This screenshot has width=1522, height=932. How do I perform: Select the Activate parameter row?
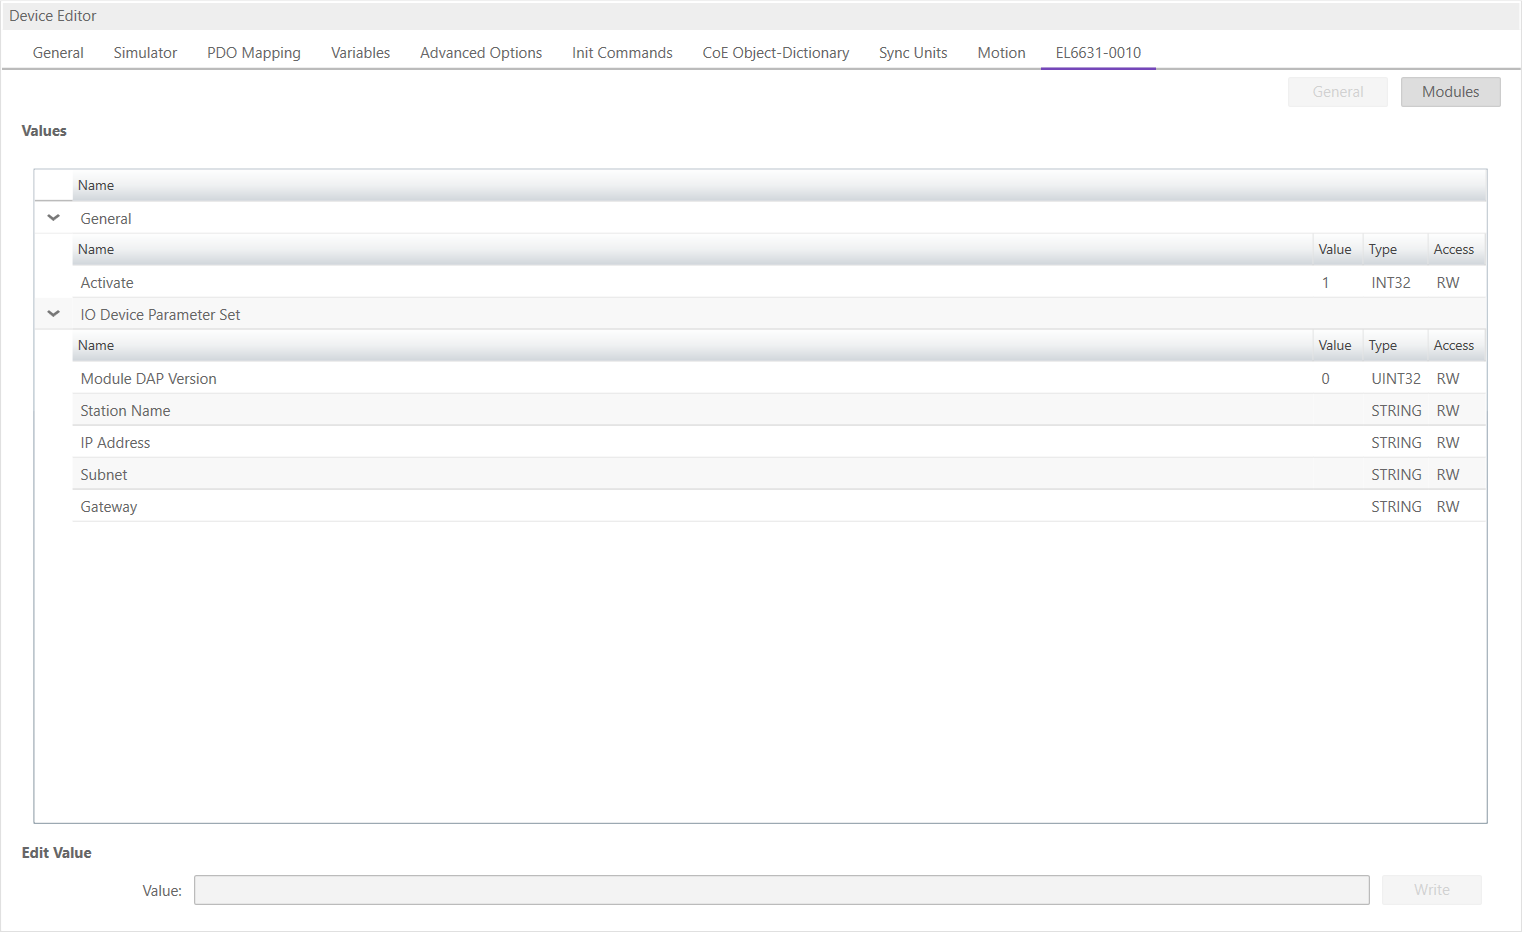pyautogui.click(x=107, y=283)
